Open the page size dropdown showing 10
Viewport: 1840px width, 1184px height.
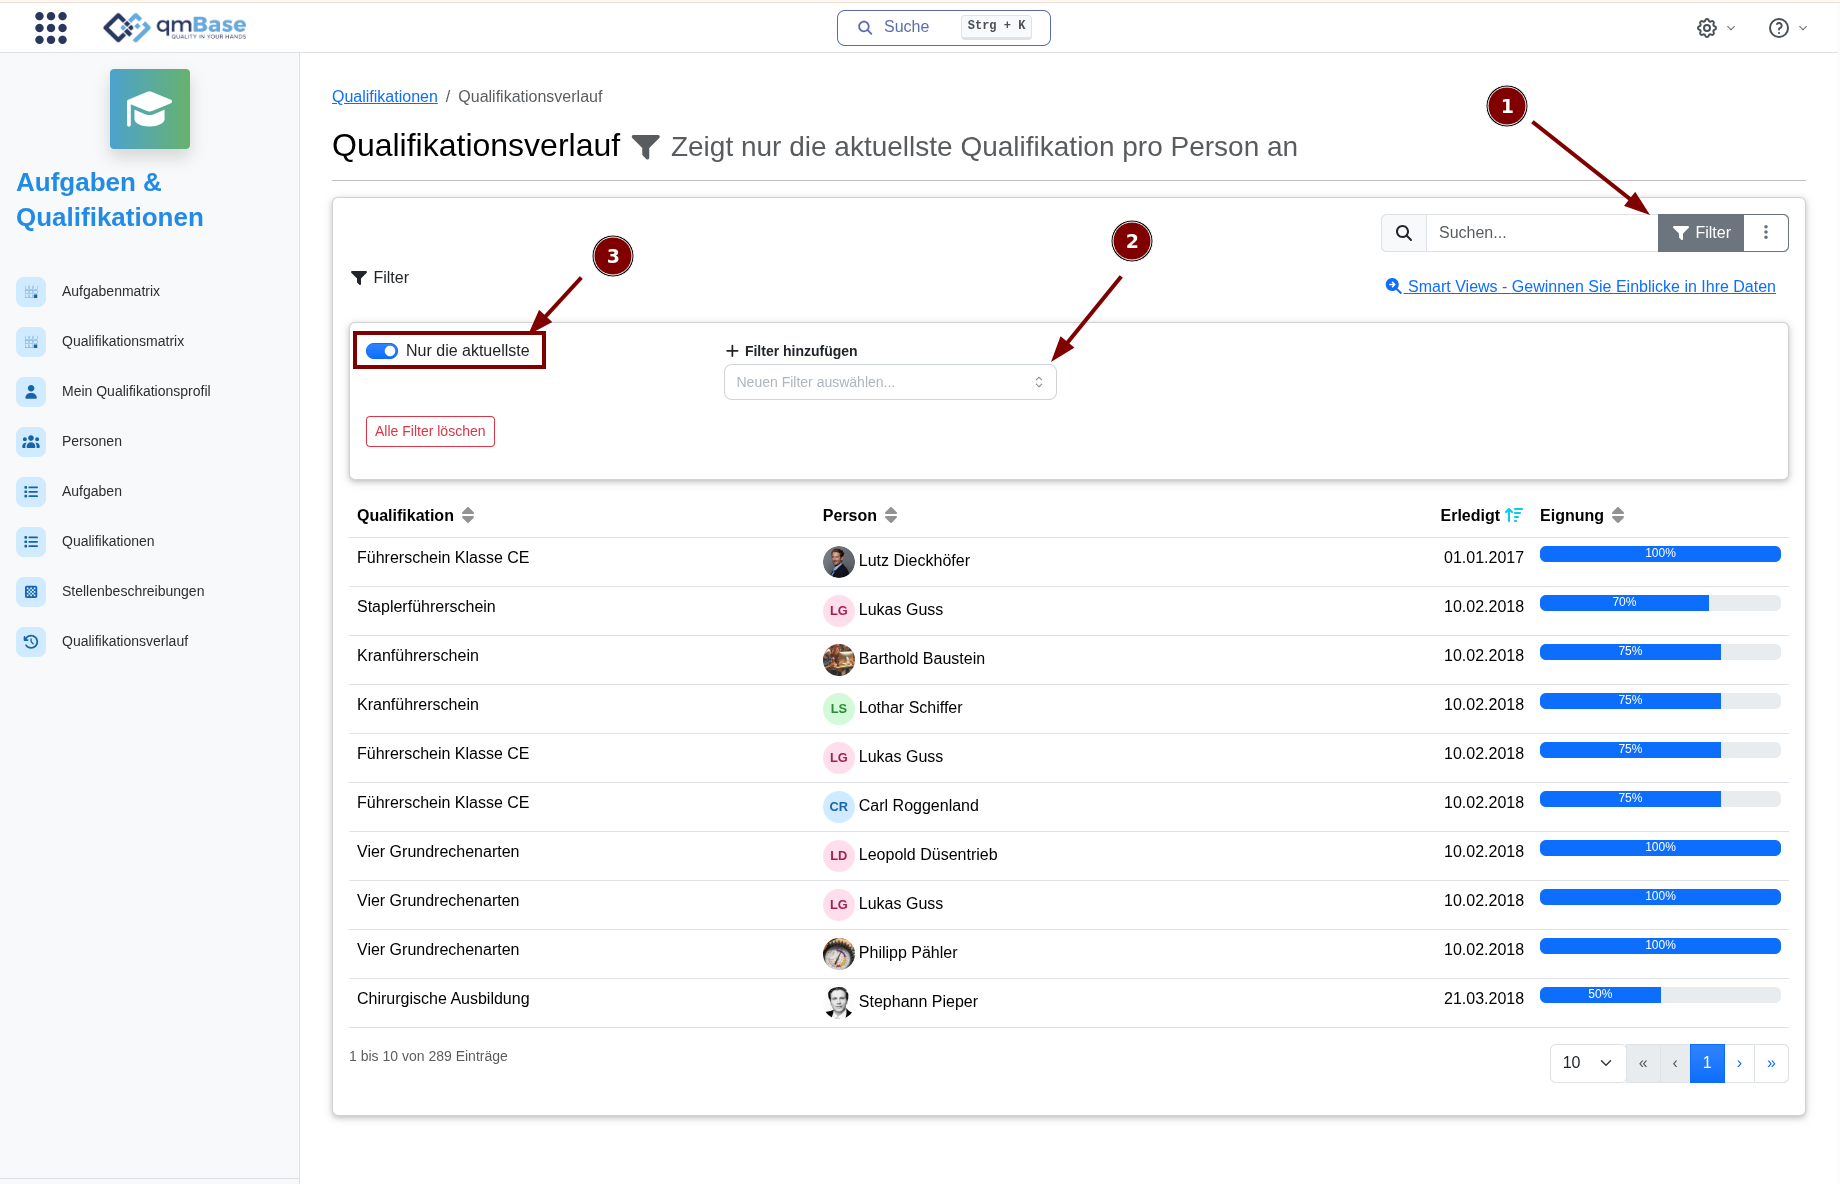pos(1588,1063)
